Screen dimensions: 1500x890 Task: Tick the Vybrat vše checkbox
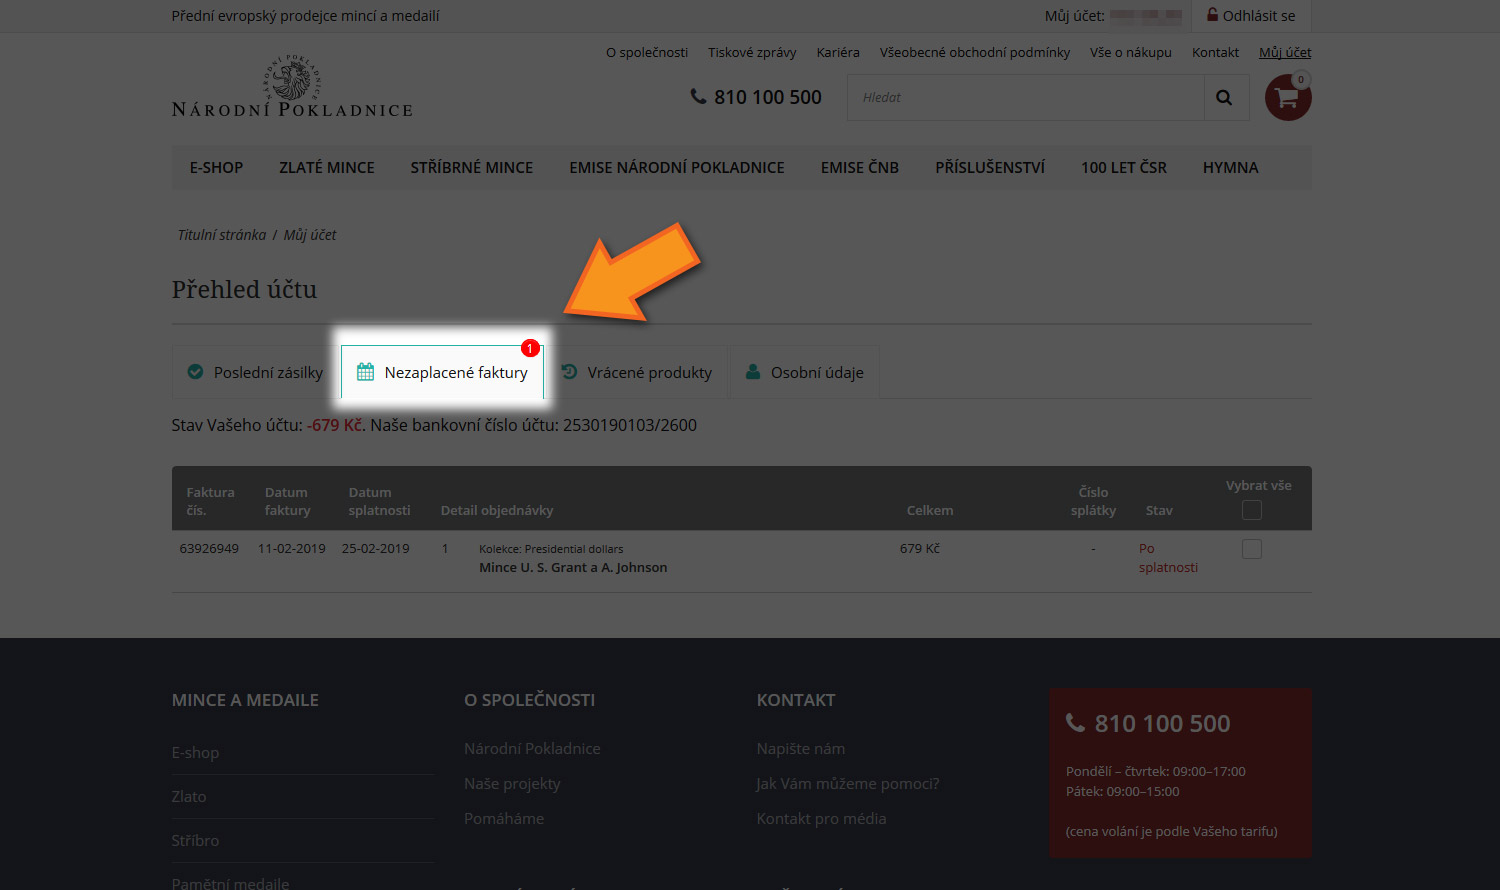click(1252, 510)
